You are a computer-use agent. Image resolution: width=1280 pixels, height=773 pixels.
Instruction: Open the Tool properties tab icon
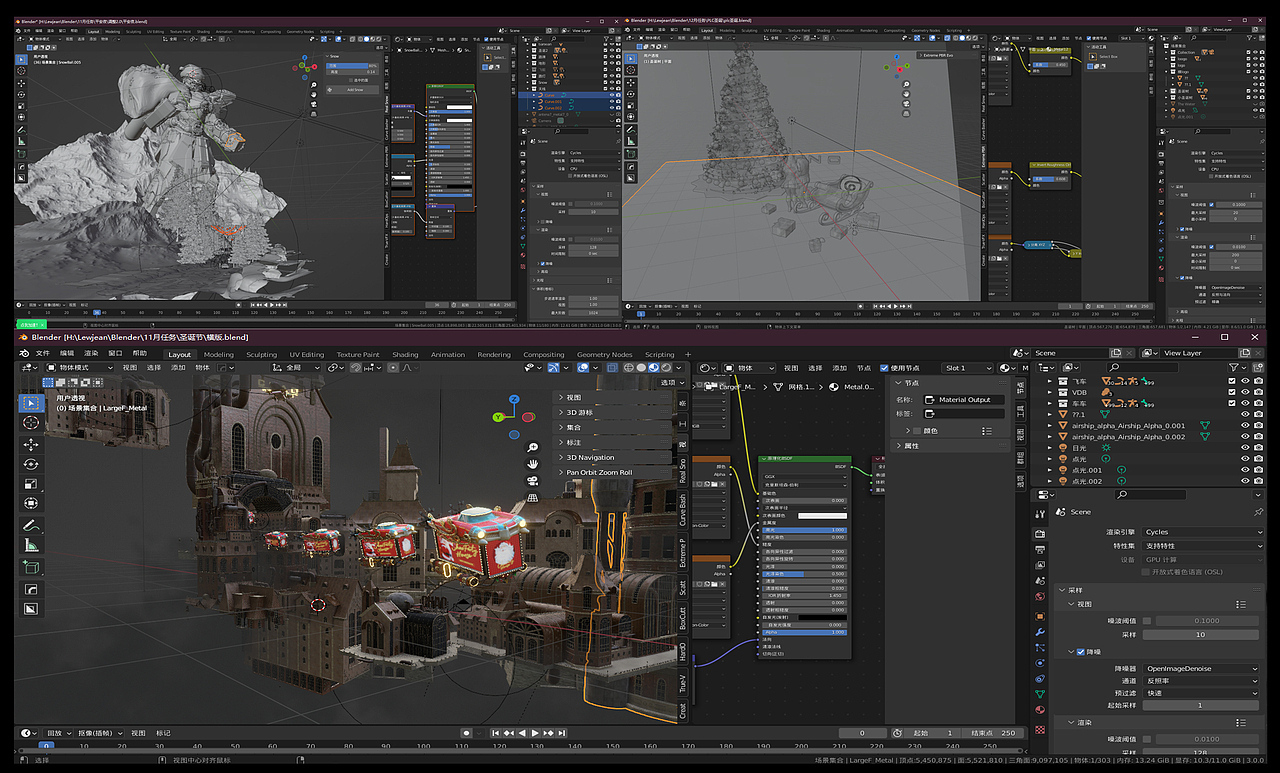(1041, 512)
